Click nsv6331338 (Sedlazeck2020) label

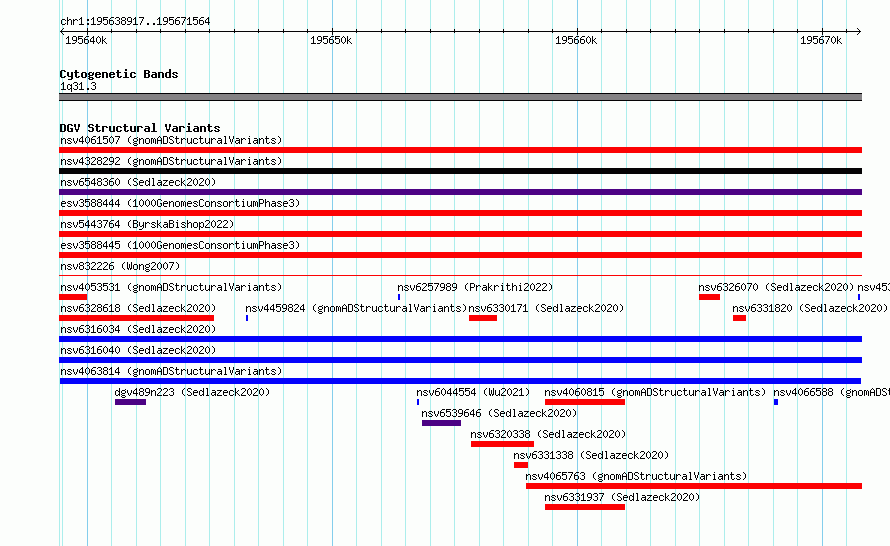pos(591,455)
